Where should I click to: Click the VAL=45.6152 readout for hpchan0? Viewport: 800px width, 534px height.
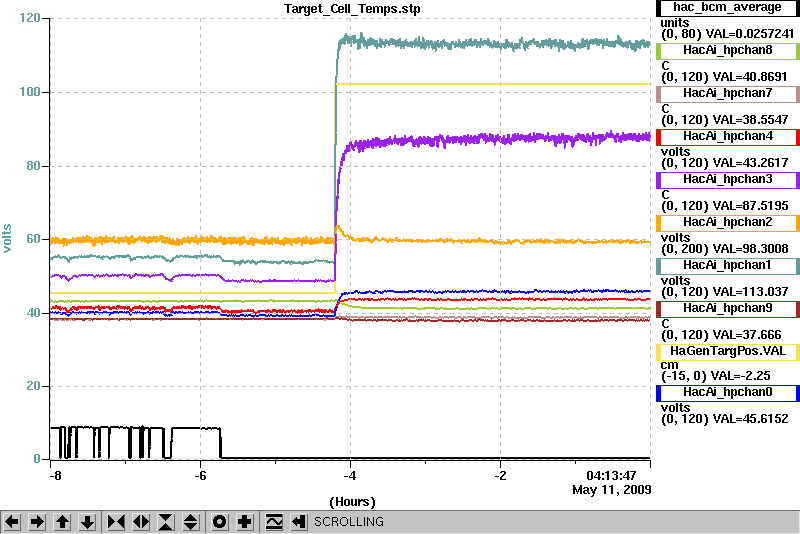coord(751,419)
